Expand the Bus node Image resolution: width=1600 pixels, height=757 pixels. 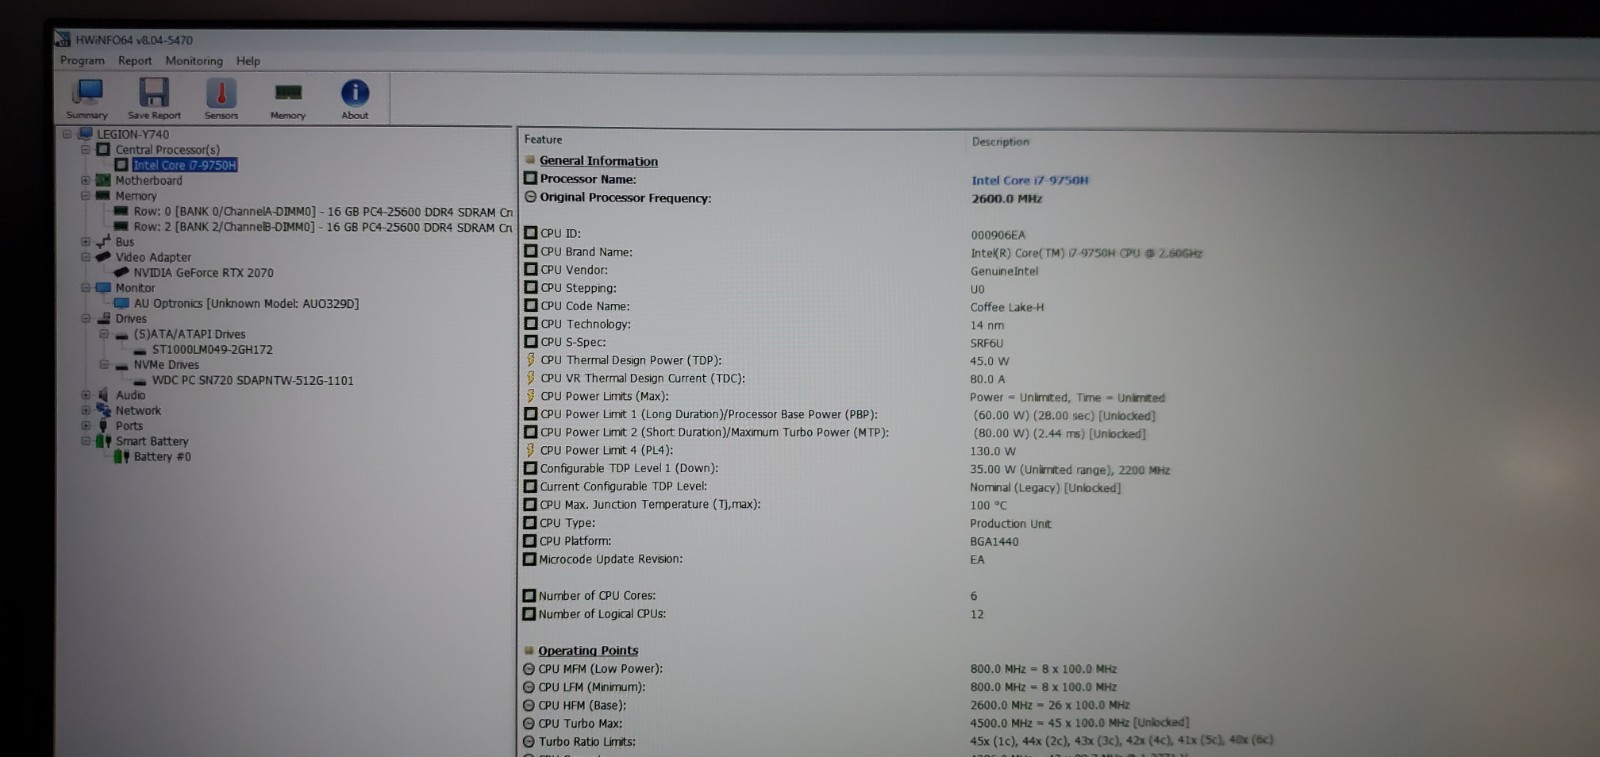tap(86, 241)
